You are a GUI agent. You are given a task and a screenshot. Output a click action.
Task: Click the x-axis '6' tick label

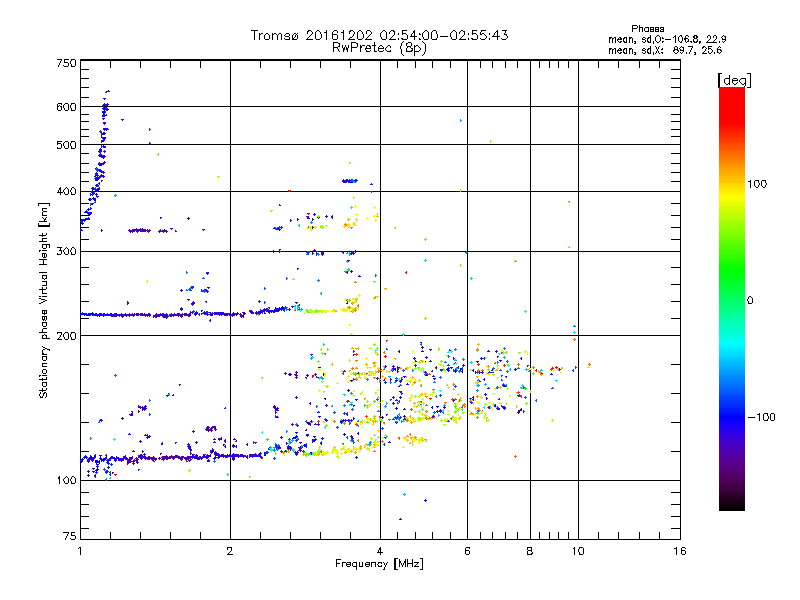(467, 551)
